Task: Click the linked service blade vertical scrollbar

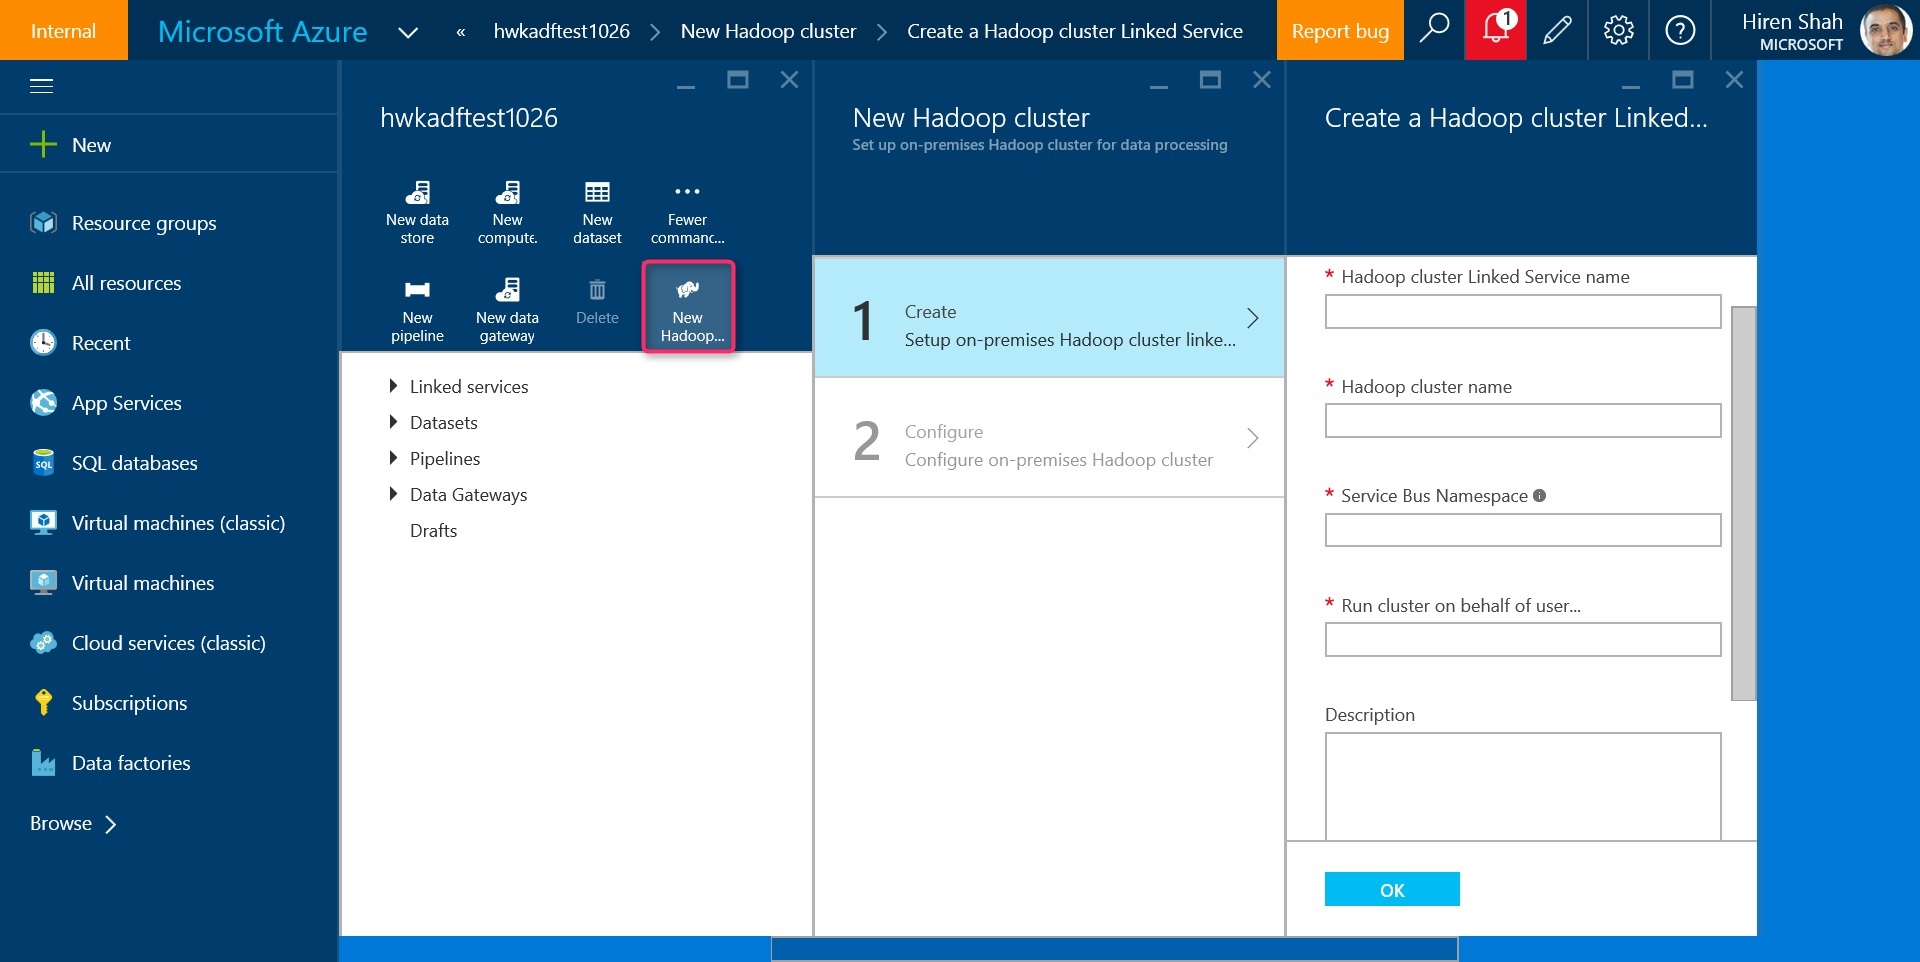Action: tap(1743, 503)
